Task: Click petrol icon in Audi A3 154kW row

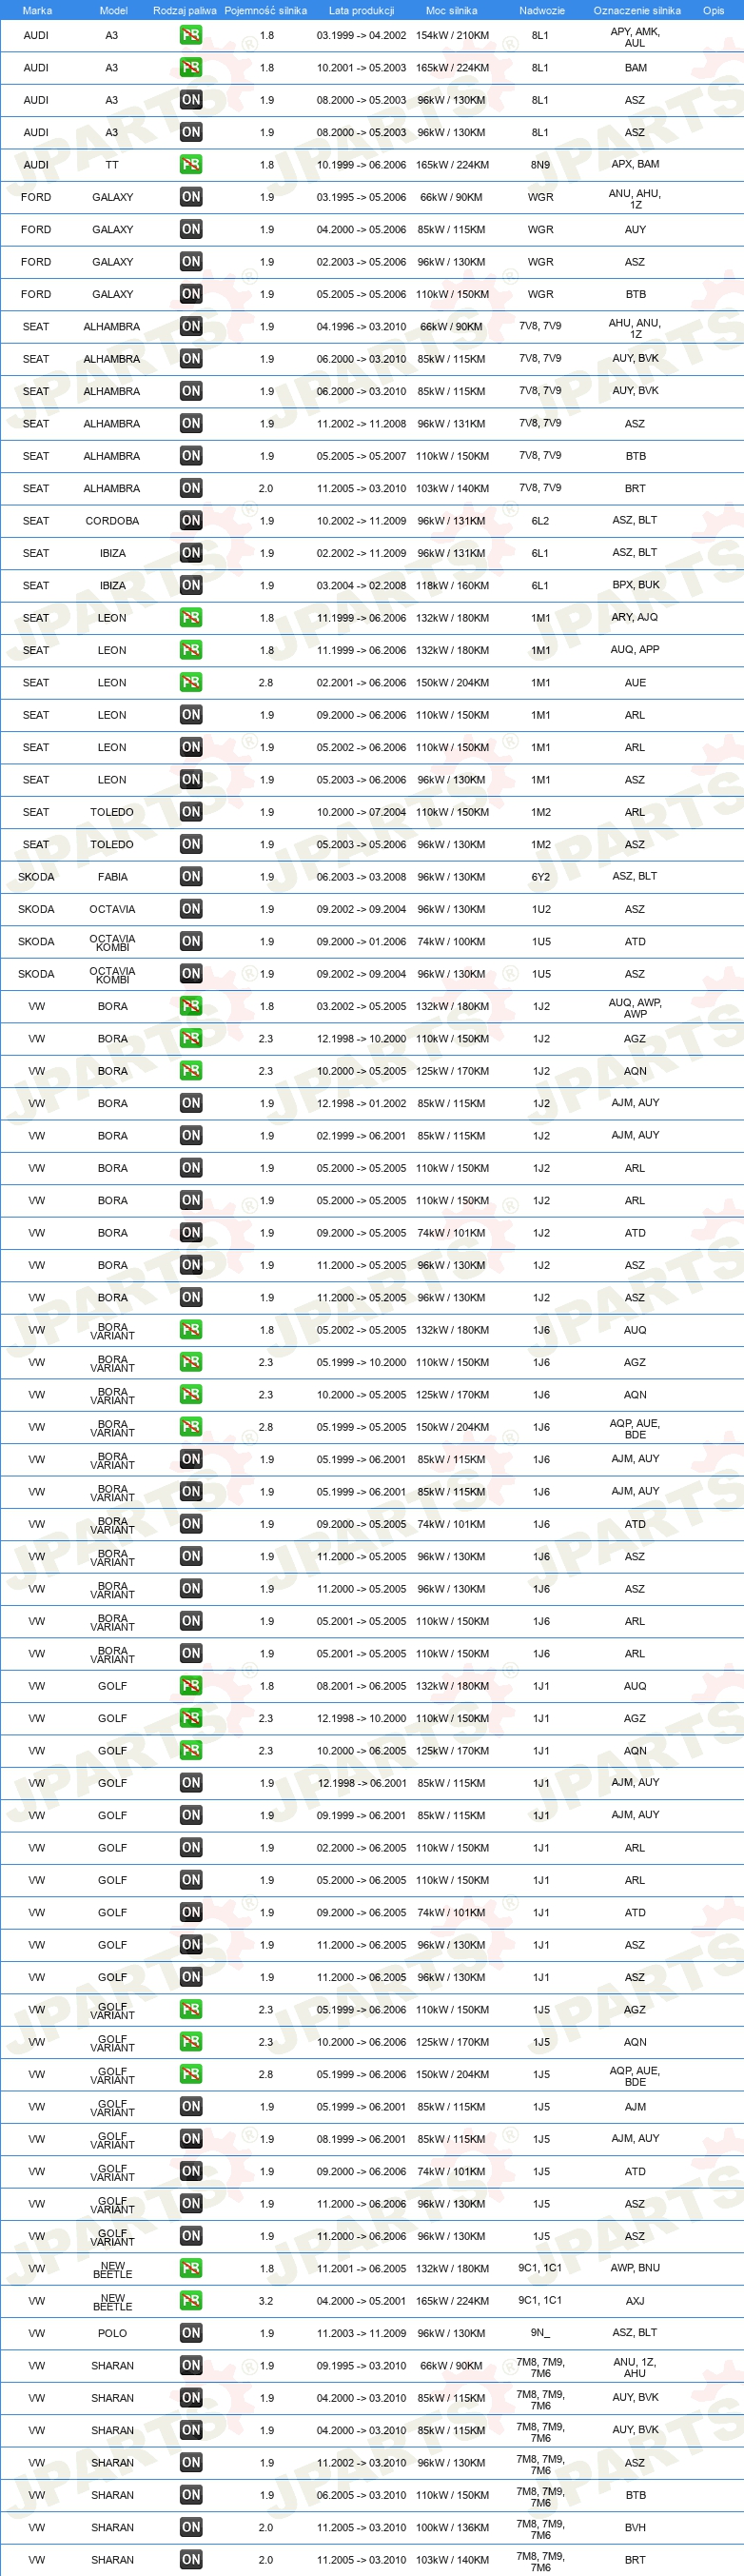Action: click(191, 35)
